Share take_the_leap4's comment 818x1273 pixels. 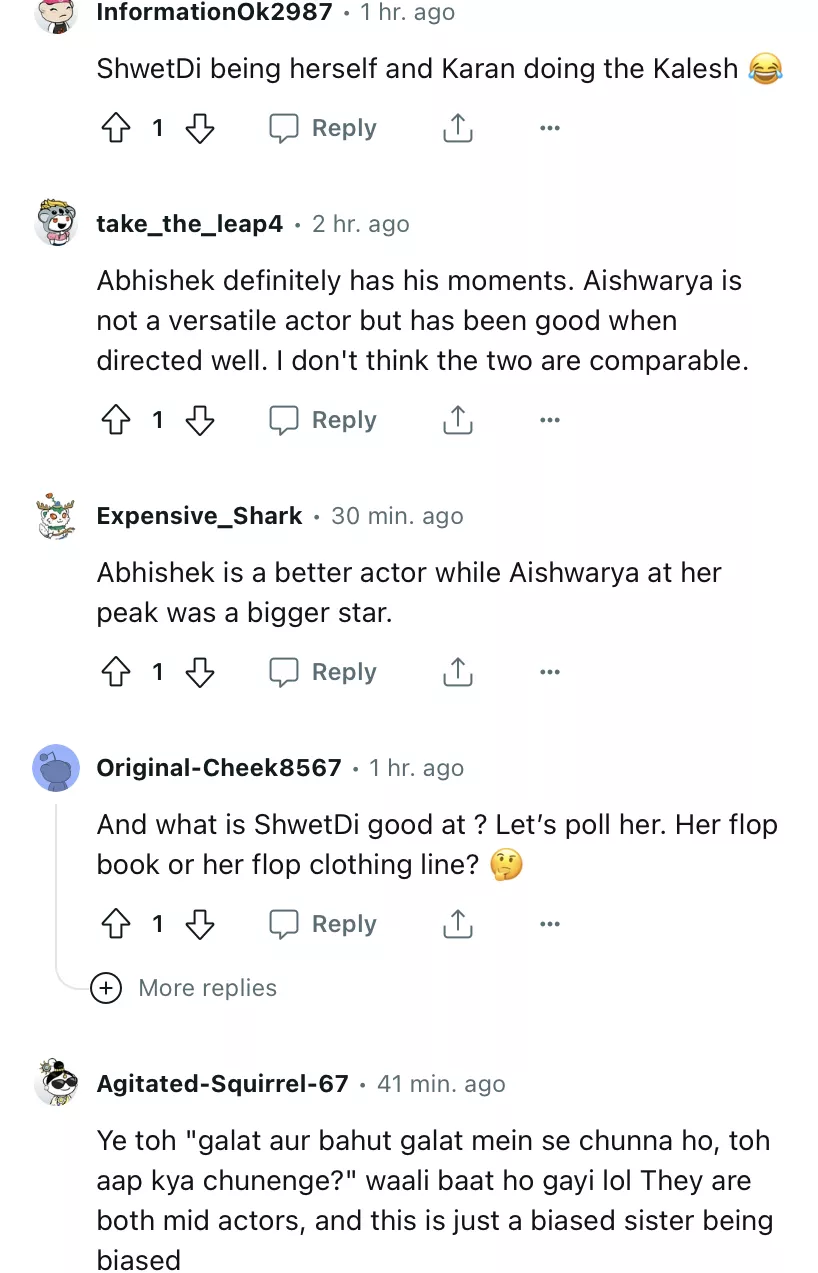coord(457,420)
